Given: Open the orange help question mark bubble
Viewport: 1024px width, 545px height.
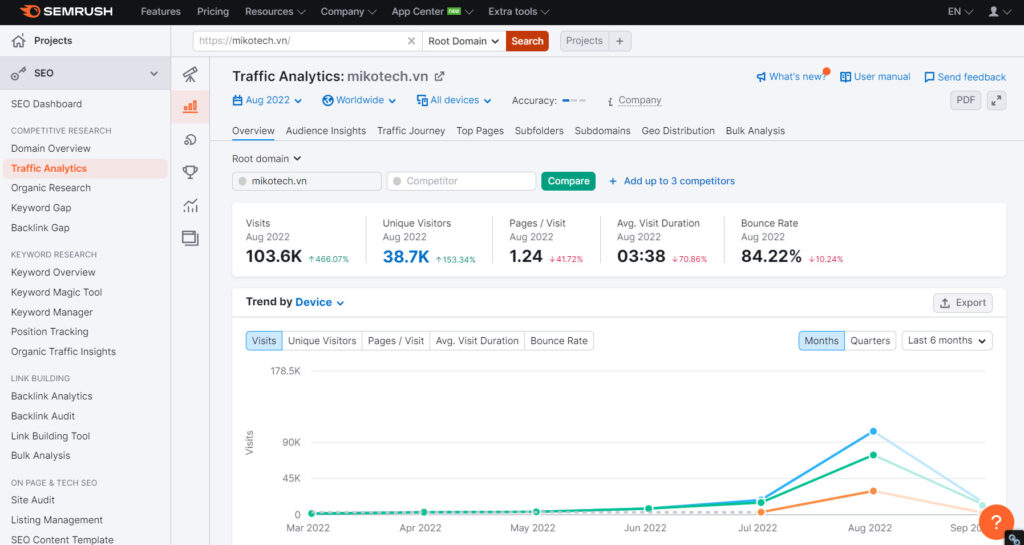Looking at the screenshot, I should pyautogui.click(x=996, y=522).
